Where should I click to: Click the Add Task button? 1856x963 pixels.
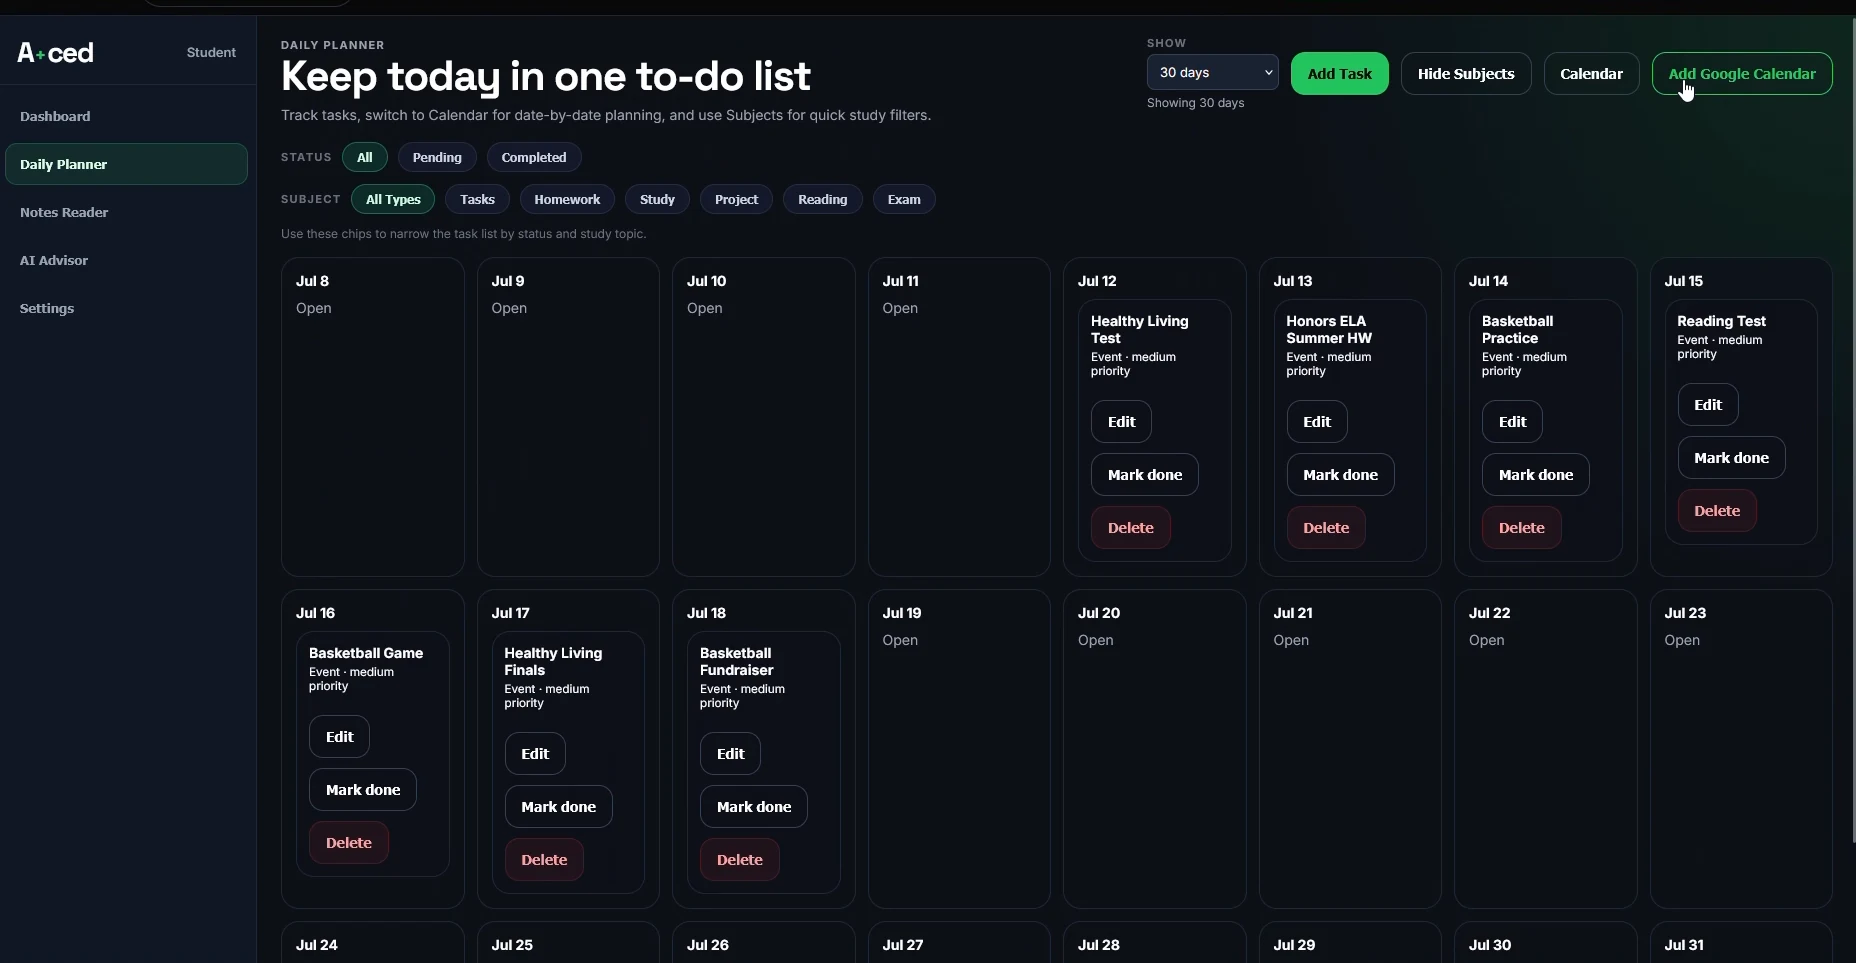(1339, 74)
